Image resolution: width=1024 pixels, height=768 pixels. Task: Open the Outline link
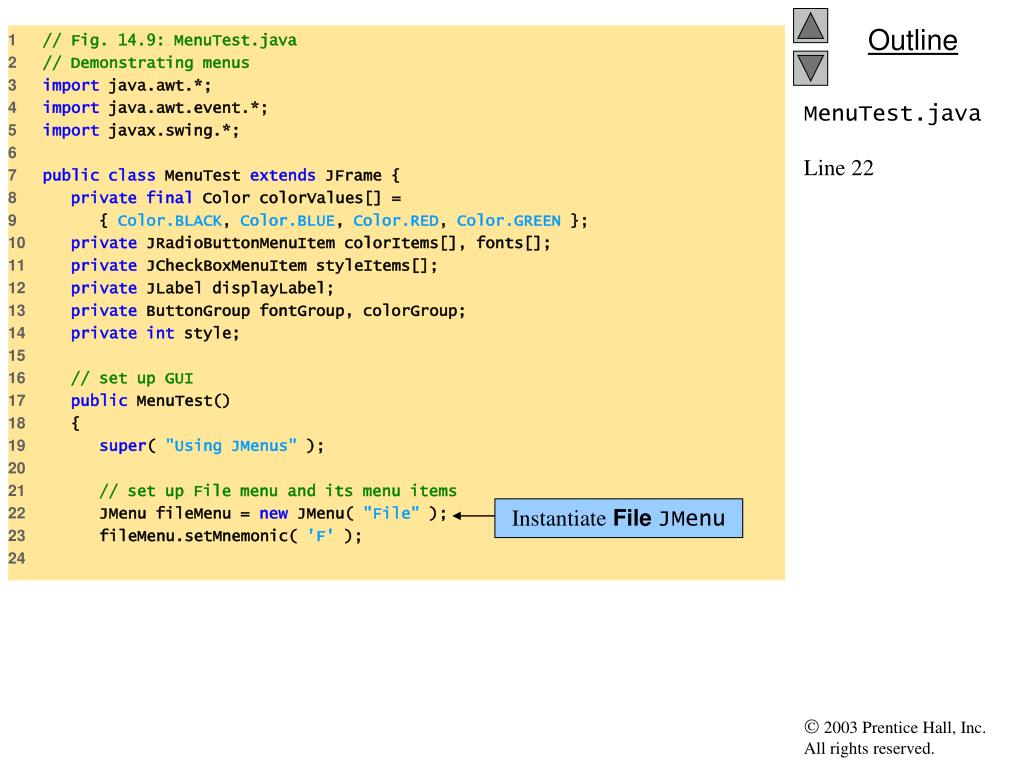(912, 40)
